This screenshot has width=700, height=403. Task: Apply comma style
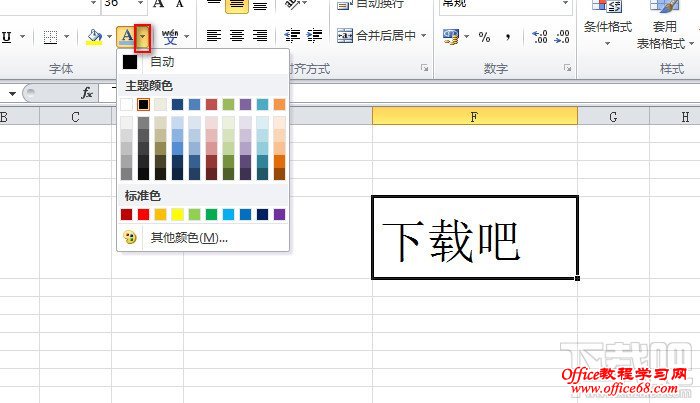point(508,37)
